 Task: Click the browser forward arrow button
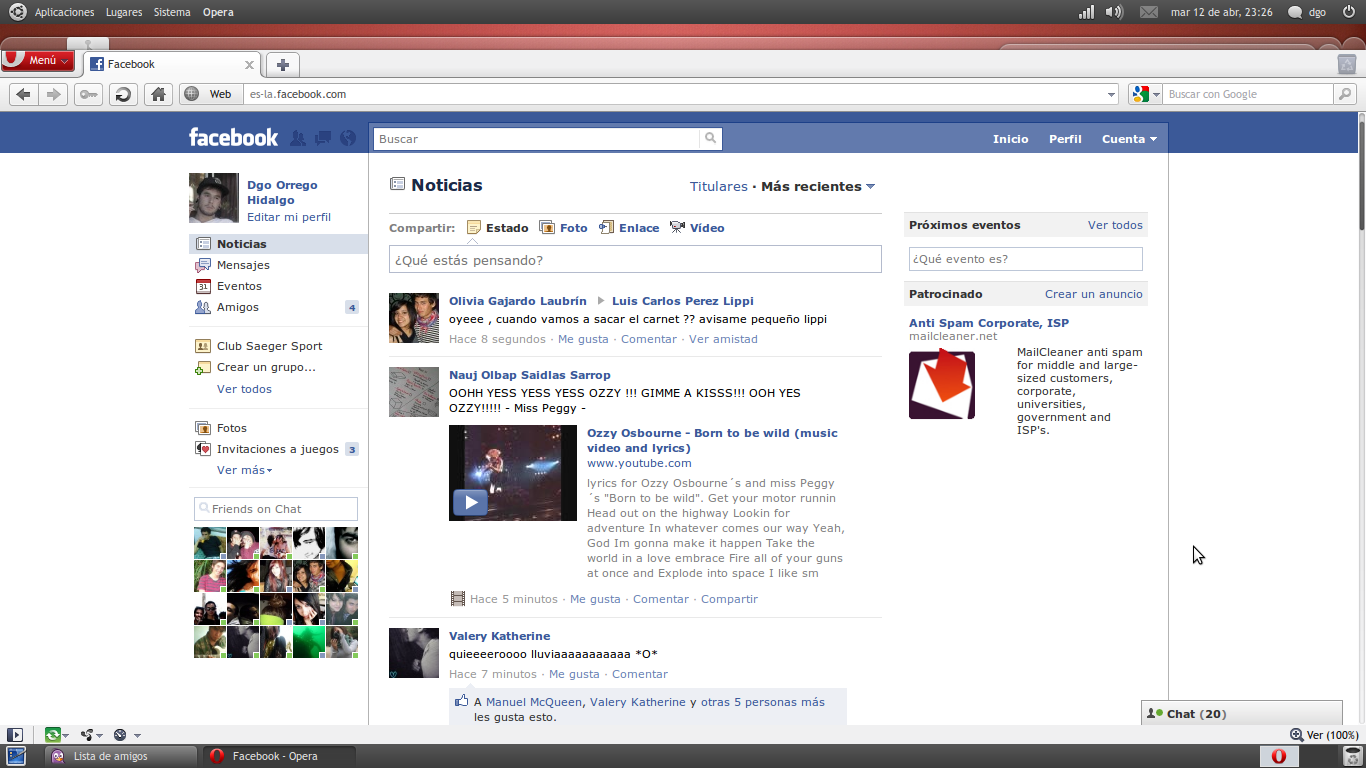click(54, 94)
